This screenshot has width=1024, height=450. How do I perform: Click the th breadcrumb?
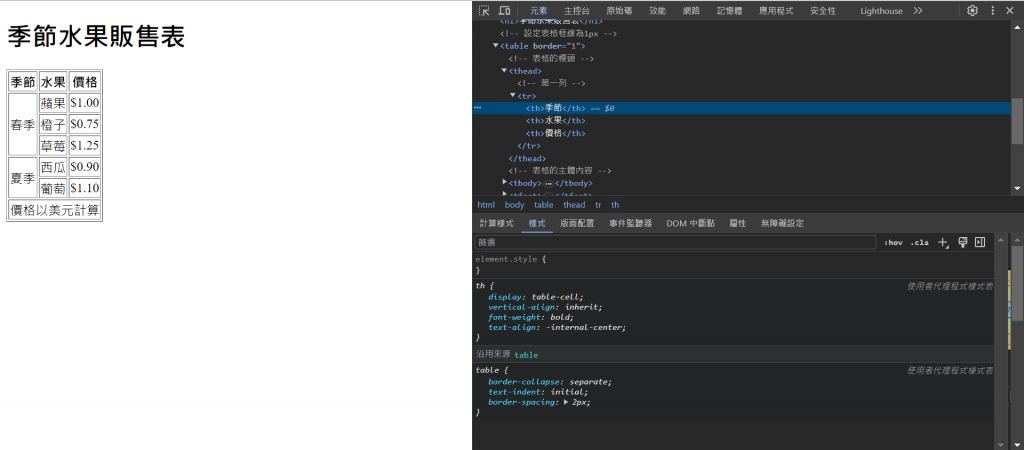point(615,204)
